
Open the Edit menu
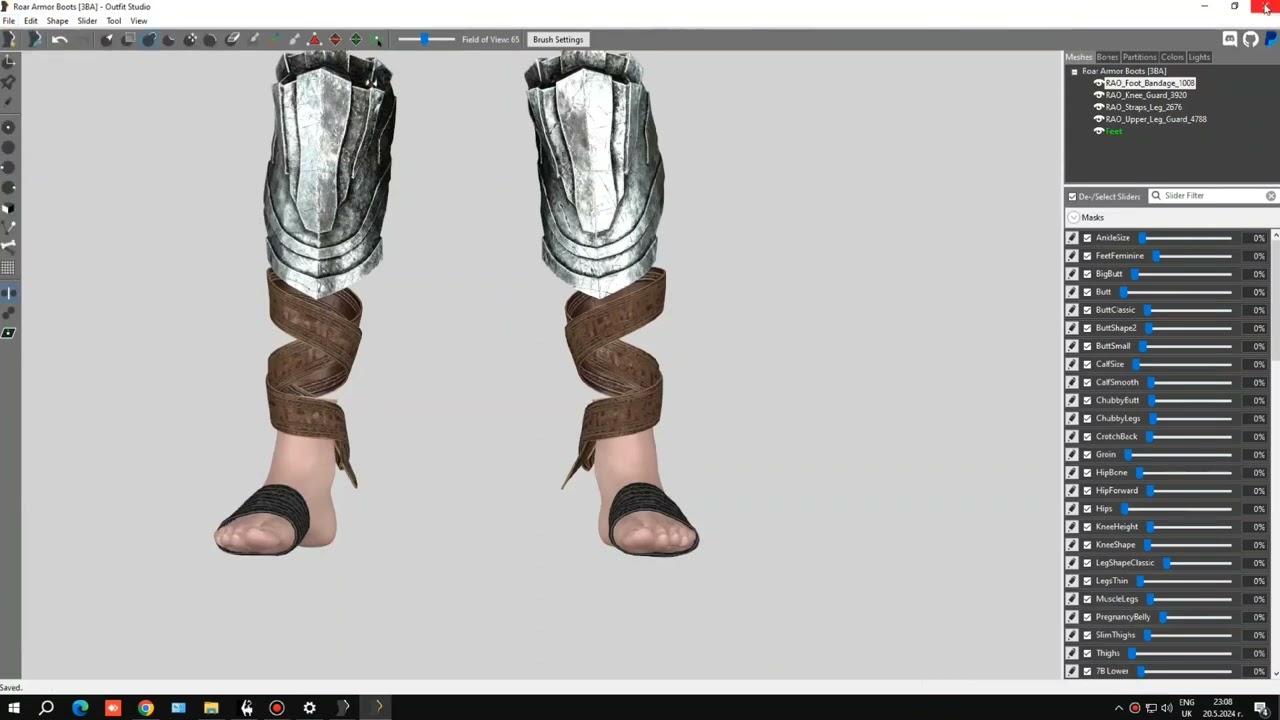pos(30,21)
